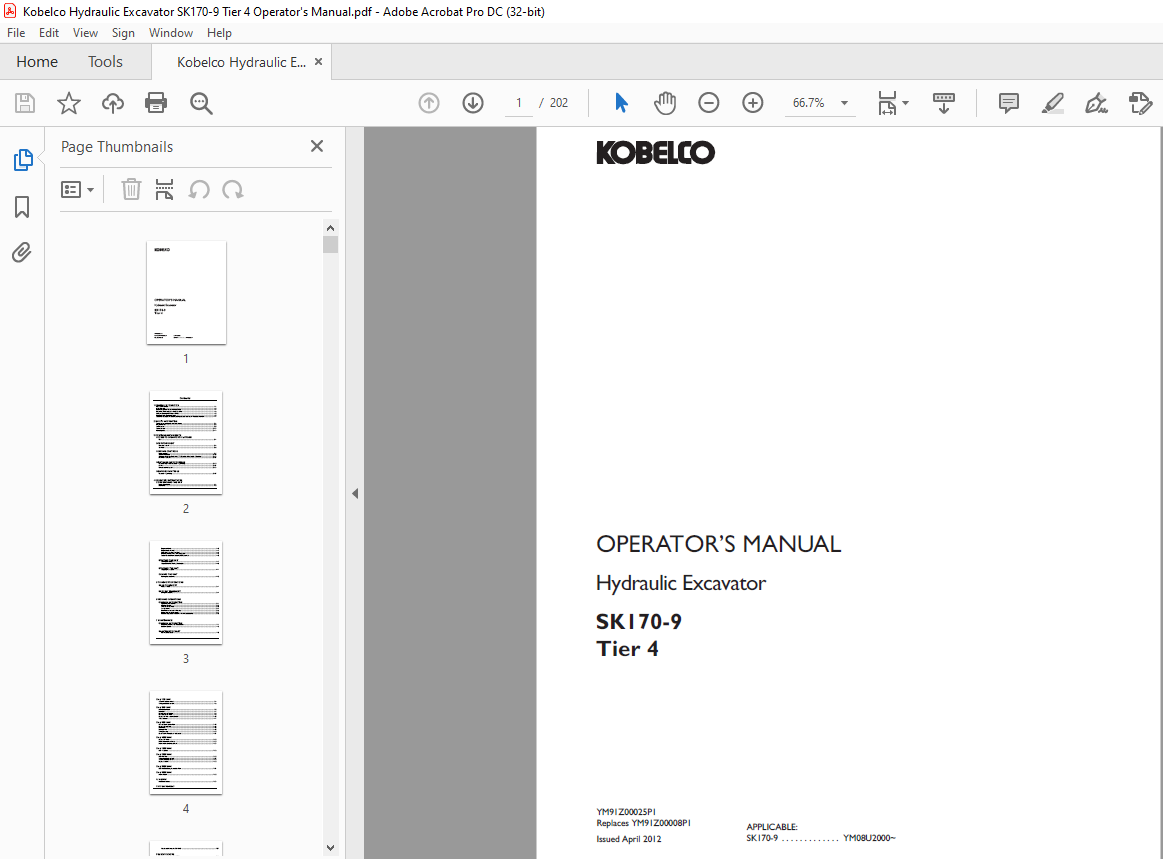Add a sticky note comment
This screenshot has width=1163, height=859.
point(1009,103)
